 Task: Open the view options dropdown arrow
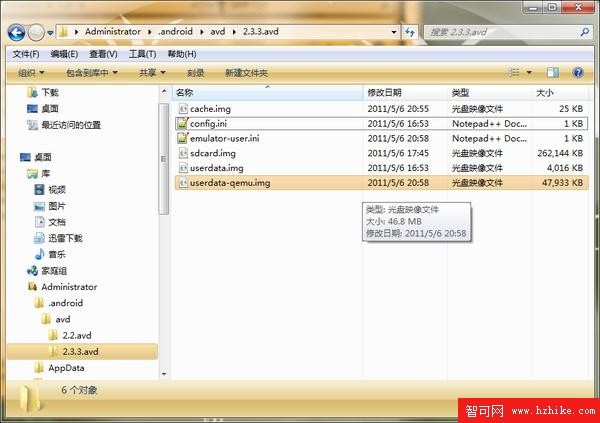click(529, 72)
